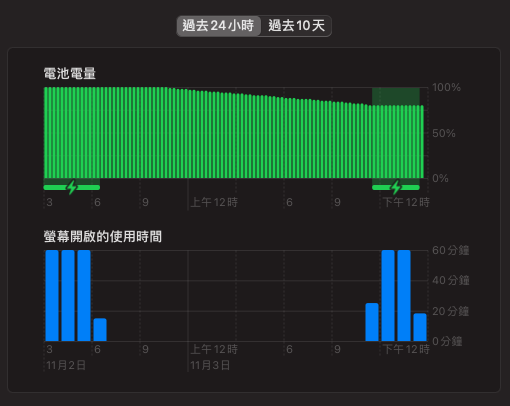Screen dimensions: 510x406
Task: Click the 20 分鐘 axis label
Action: click(x=451, y=311)
